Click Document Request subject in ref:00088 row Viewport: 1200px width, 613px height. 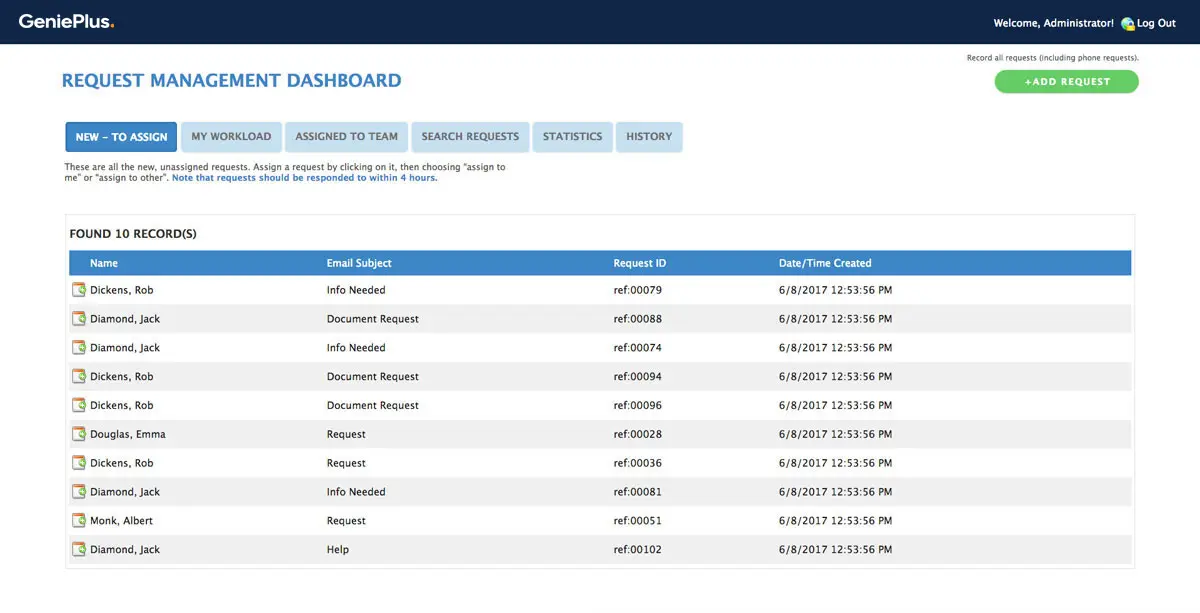click(x=373, y=319)
